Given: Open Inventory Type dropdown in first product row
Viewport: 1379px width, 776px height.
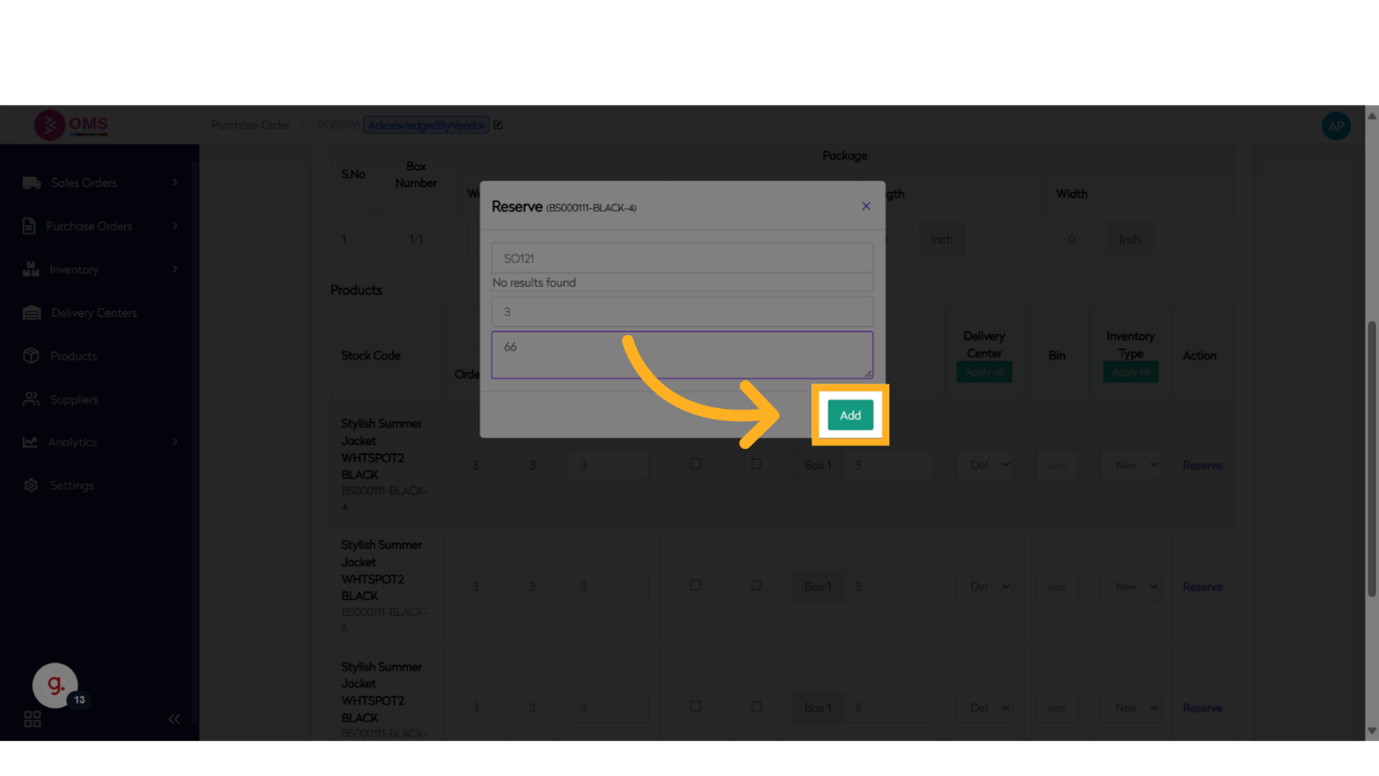Looking at the screenshot, I should coord(1130,465).
